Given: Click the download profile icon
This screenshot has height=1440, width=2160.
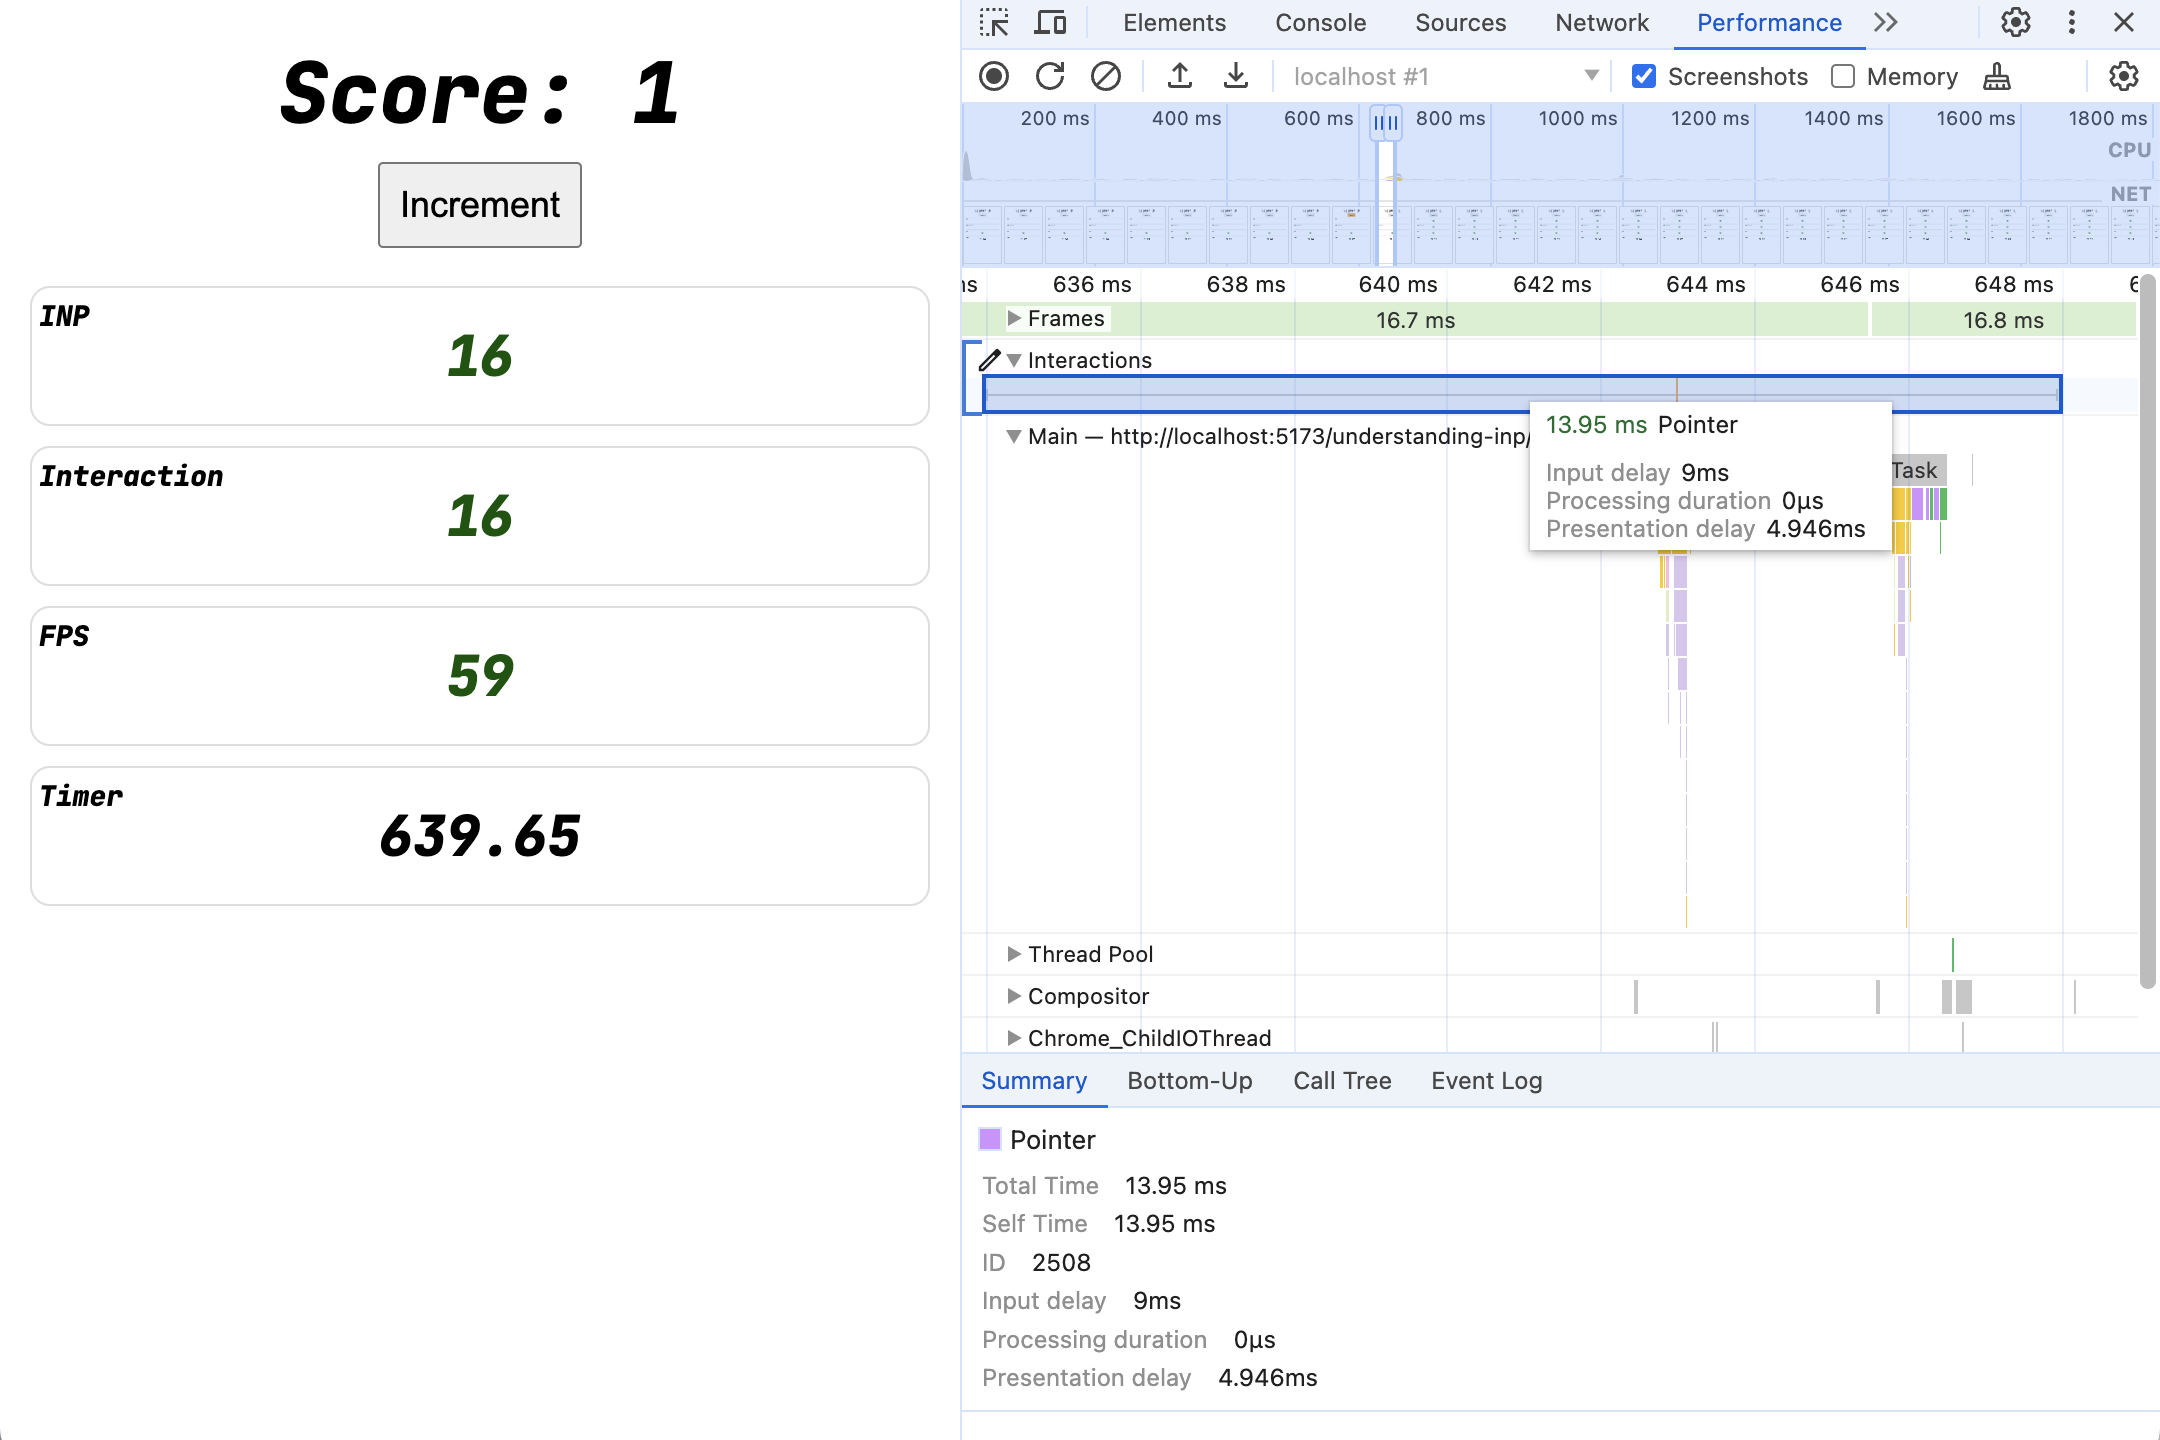Looking at the screenshot, I should [x=1238, y=76].
